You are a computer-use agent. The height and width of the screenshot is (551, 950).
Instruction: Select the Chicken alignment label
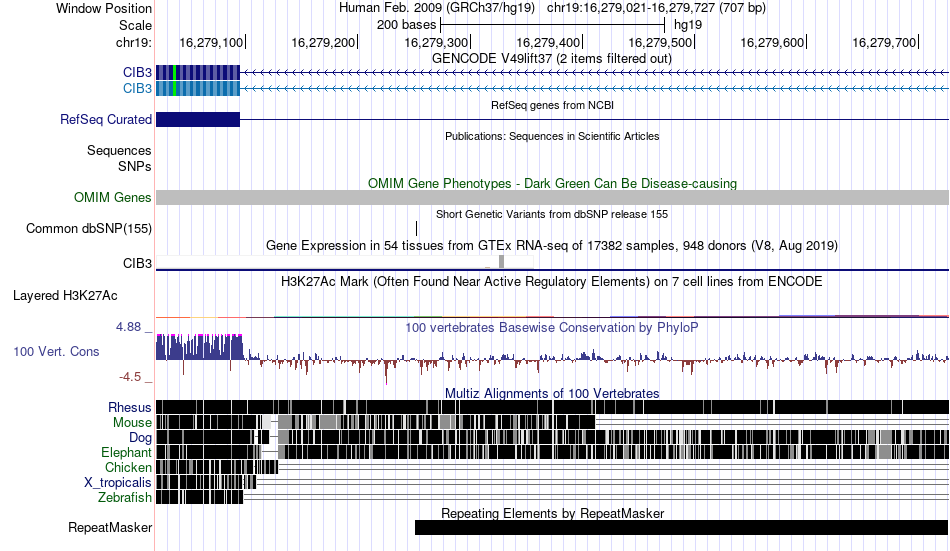click(x=128, y=467)
